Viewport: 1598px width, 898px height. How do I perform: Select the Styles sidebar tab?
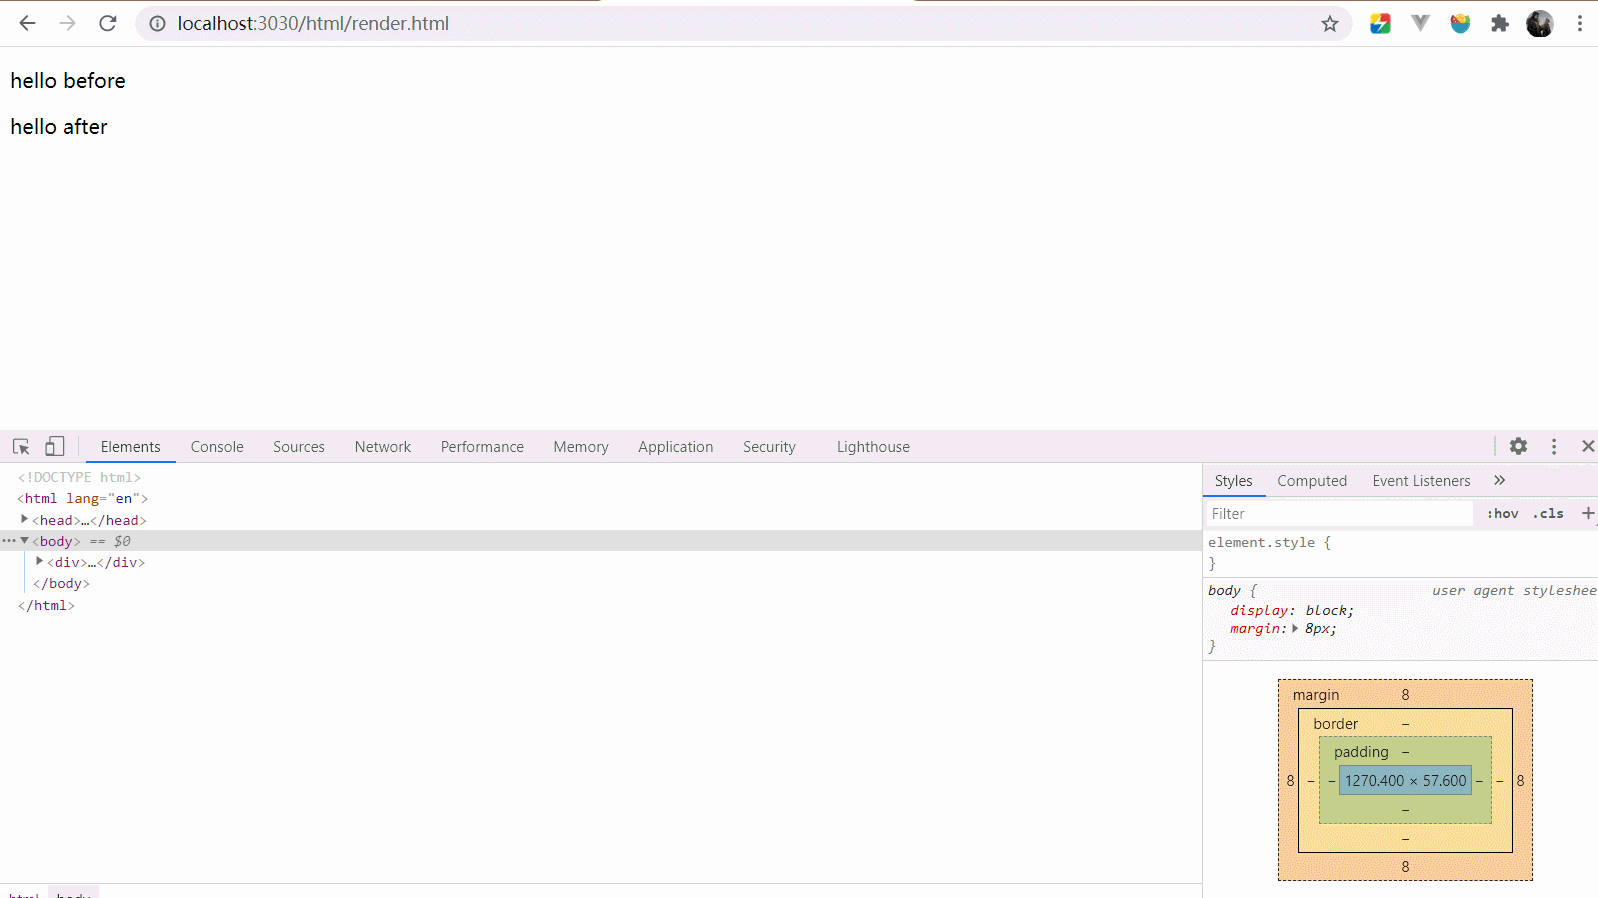1233,481
